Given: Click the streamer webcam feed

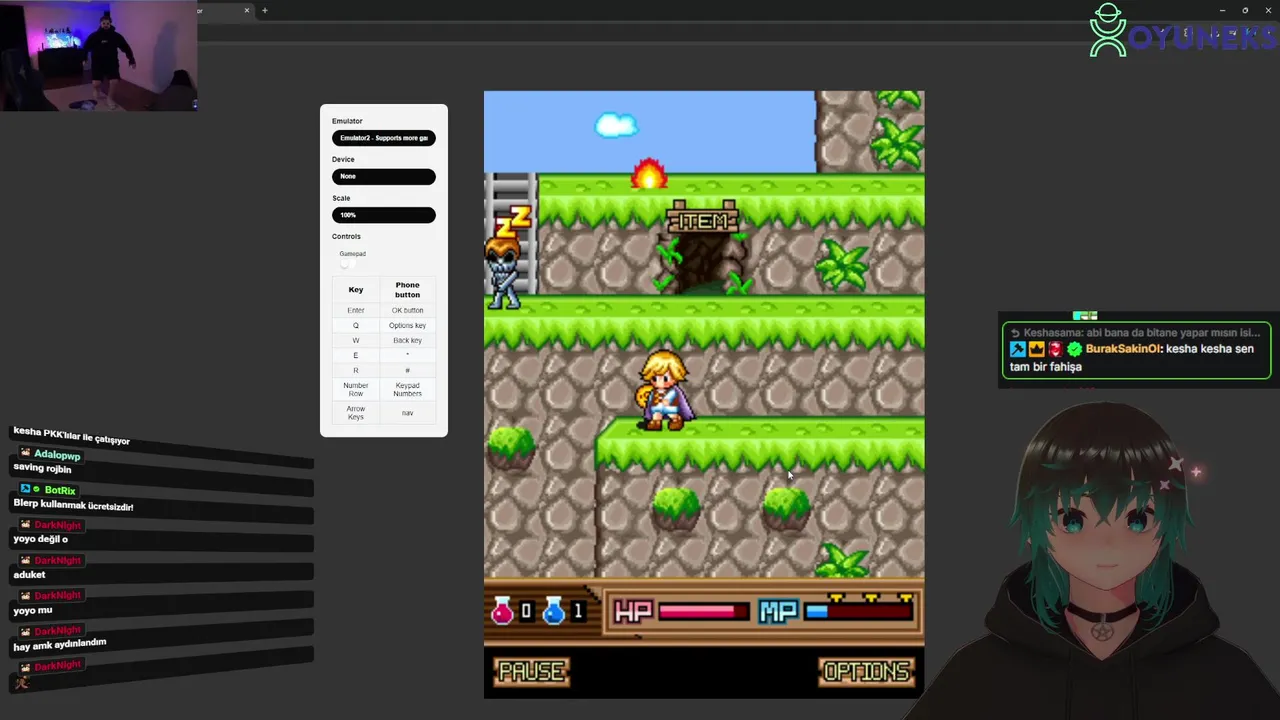Looking at the screenshot, I should (x=98, y=55).
